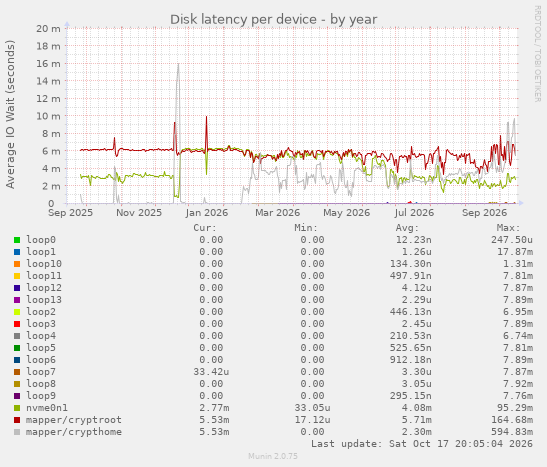The image size is (547, 467).
Task: Click the nvme0n1 max value 95.29m
Action: 515,408
